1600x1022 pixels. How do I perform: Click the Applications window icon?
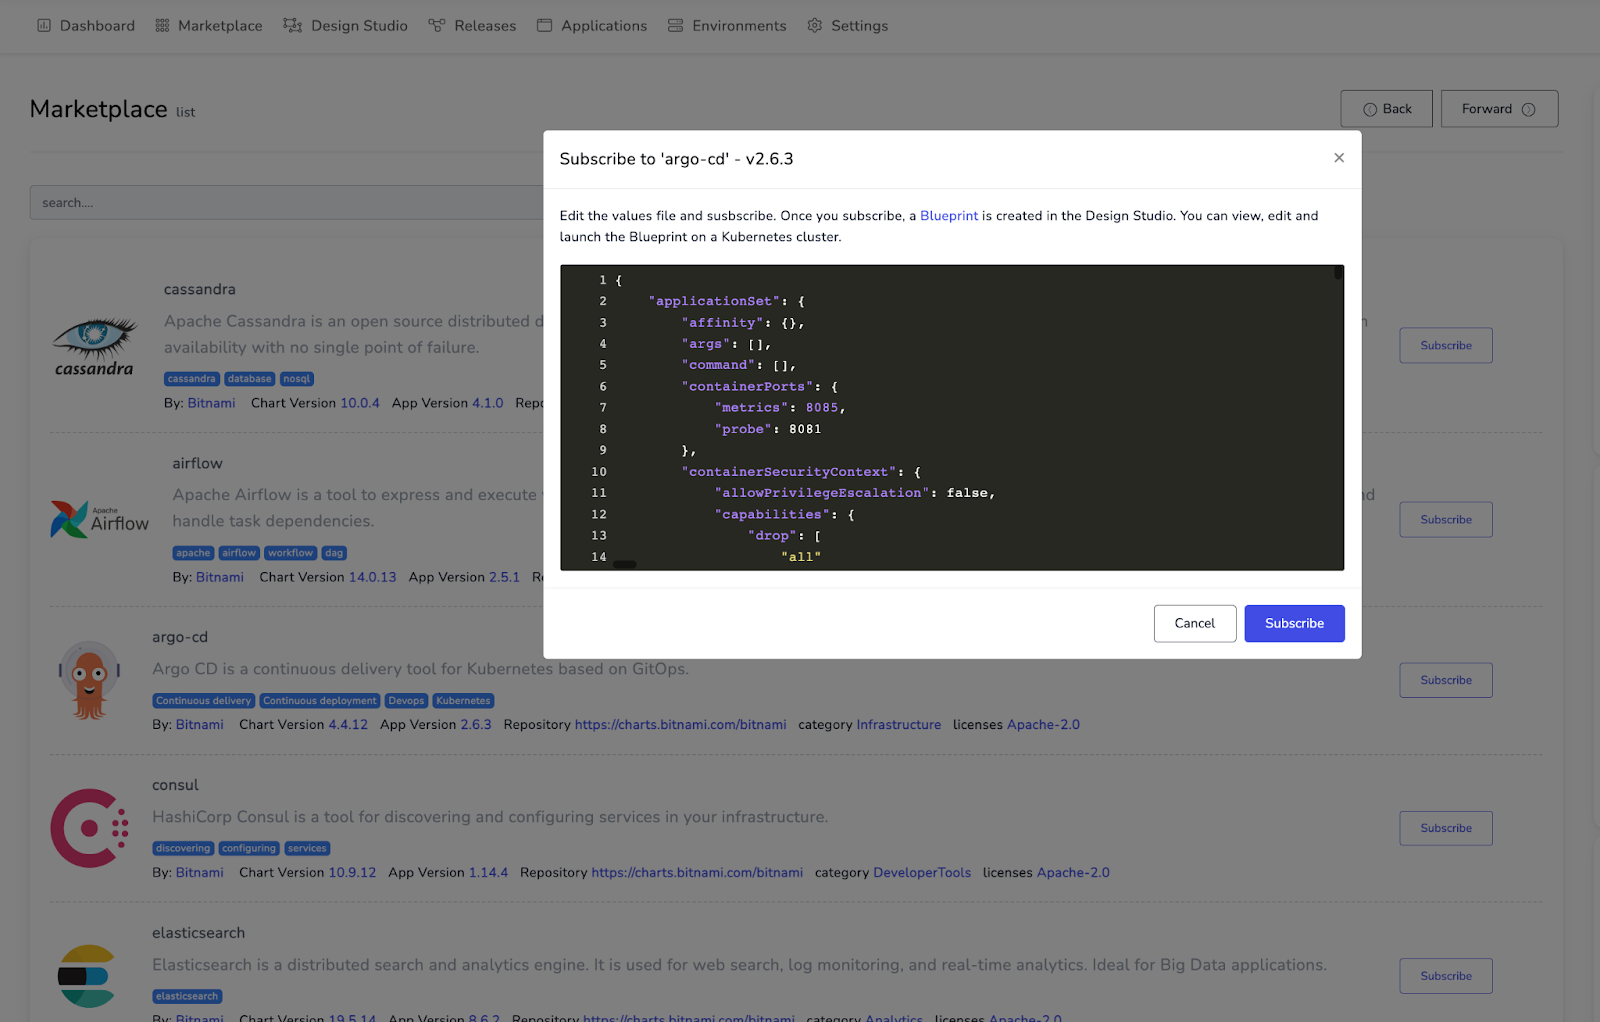[x=544, y=25]
